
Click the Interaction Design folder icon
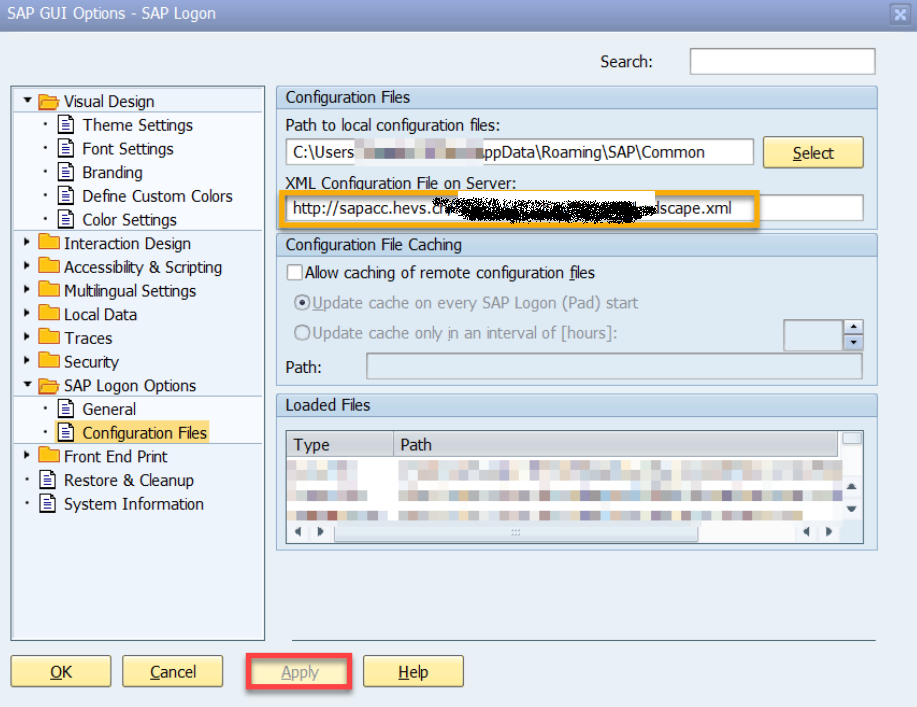pos(49,242)
